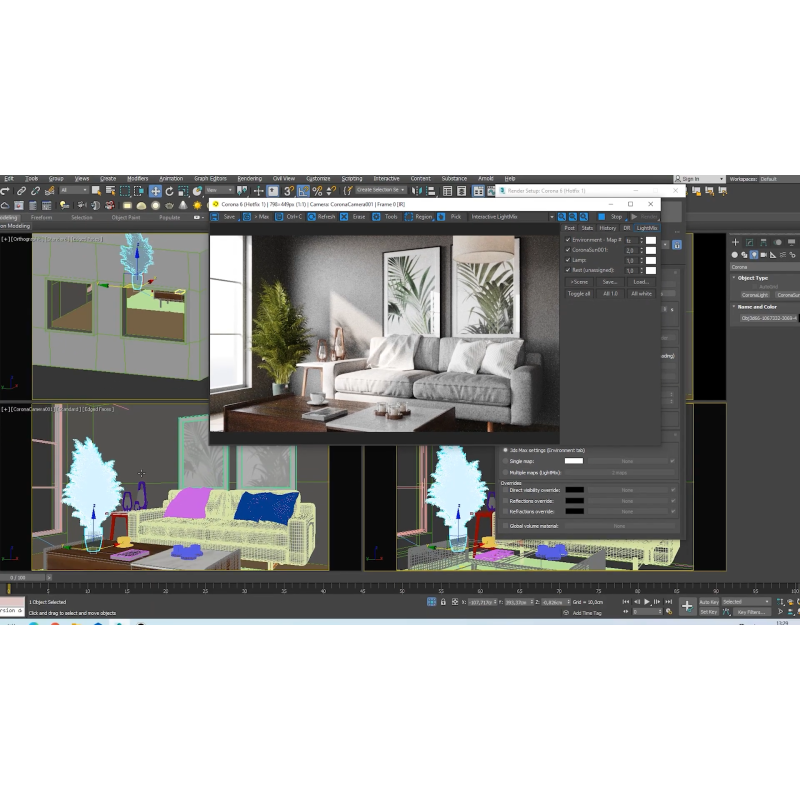
Task: Open the Create Selection Set dropdown
Action: [x=380, y=190]
